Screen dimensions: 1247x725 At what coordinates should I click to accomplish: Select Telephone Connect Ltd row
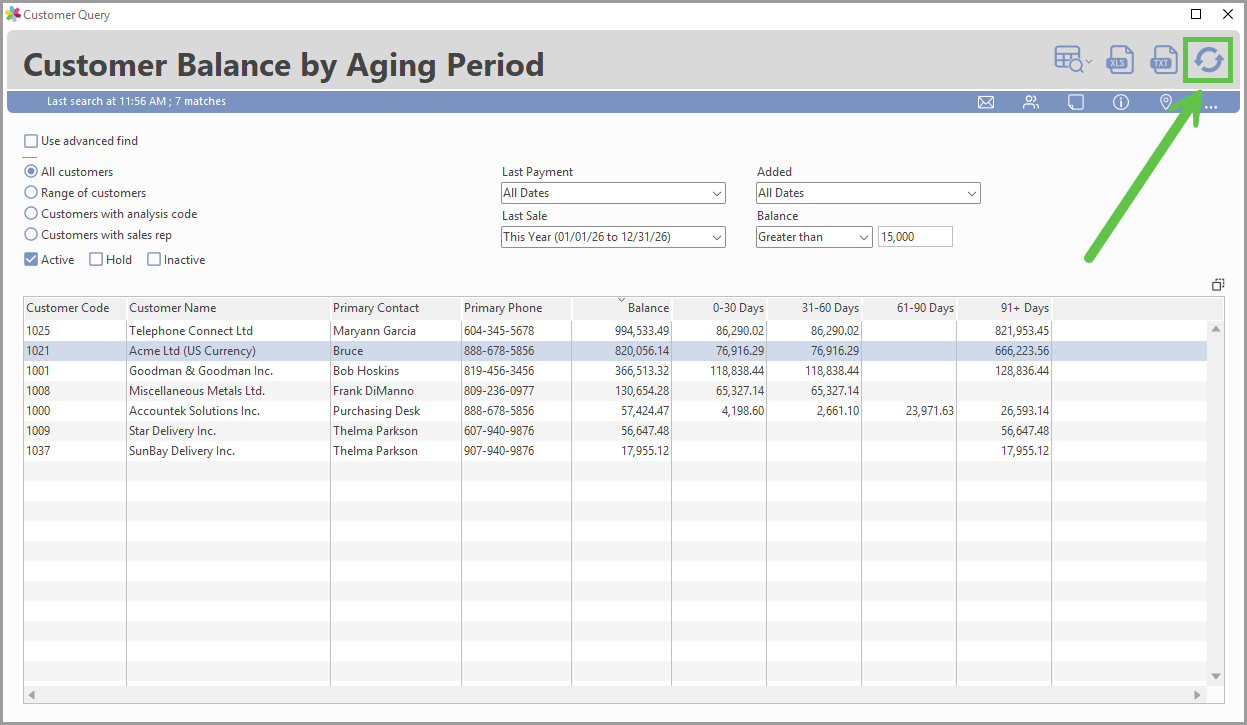[x=615, y=331]
